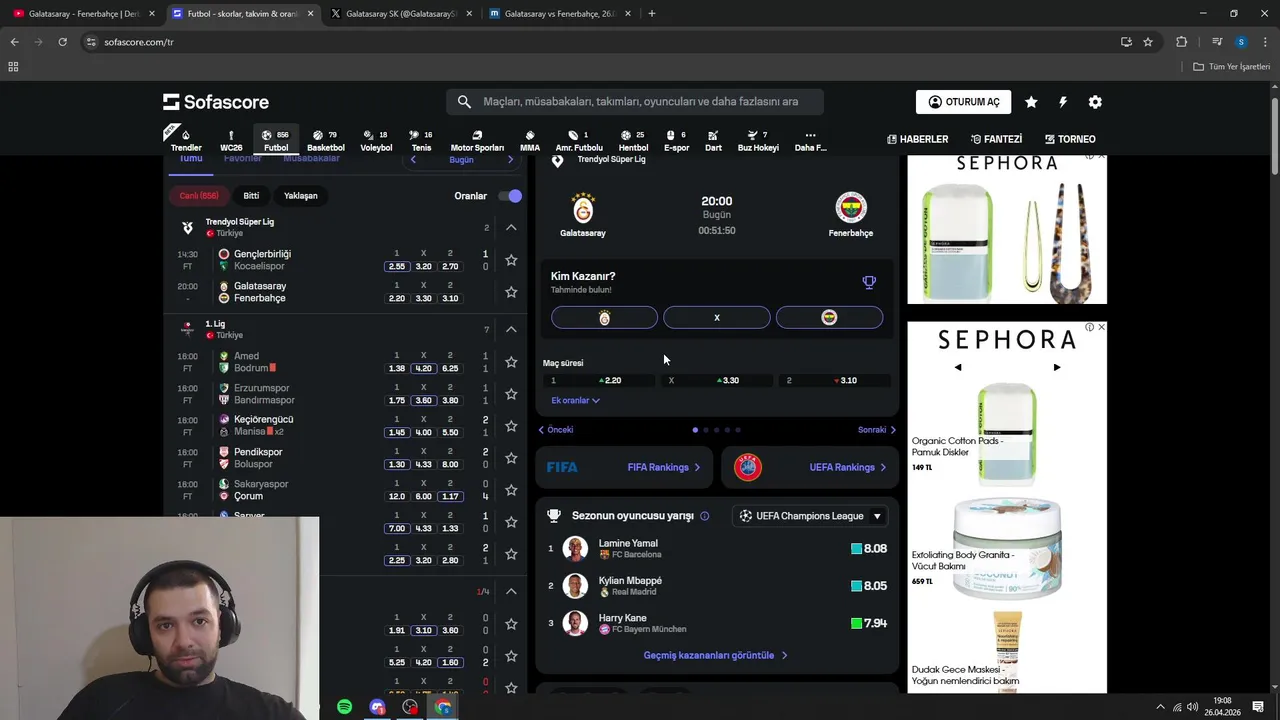Screen dimensions: 1280x720
Task: Select the Tenis sport icon
Action: point(421,141)
